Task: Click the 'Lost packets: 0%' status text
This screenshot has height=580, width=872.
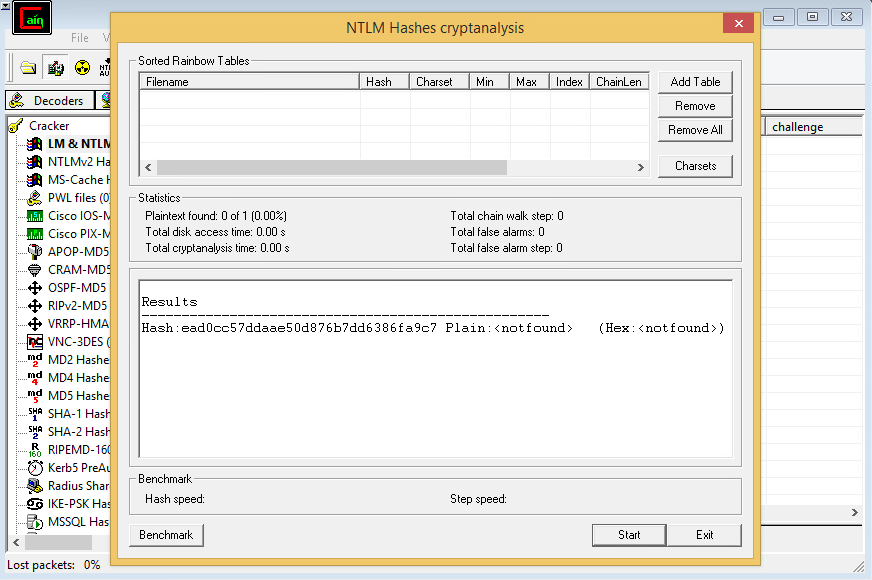Action: coord(53,565)
